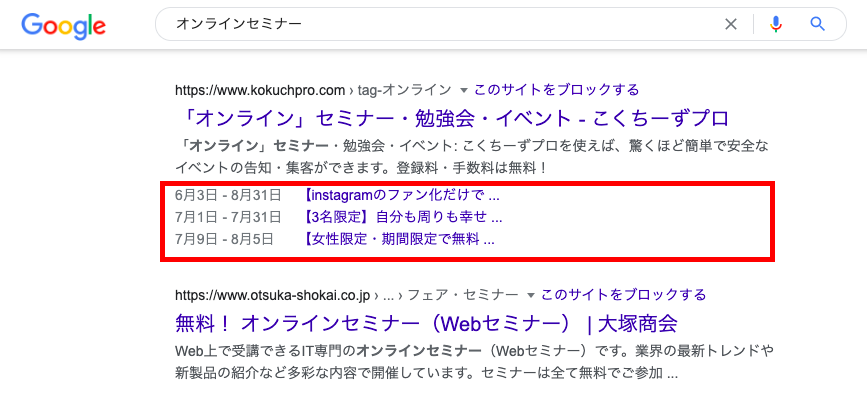The height and width of the screenshot is (397, 867).
Task: Click snippet text Web上で受講できるIT専門の
Action: (x=265, y=352)
